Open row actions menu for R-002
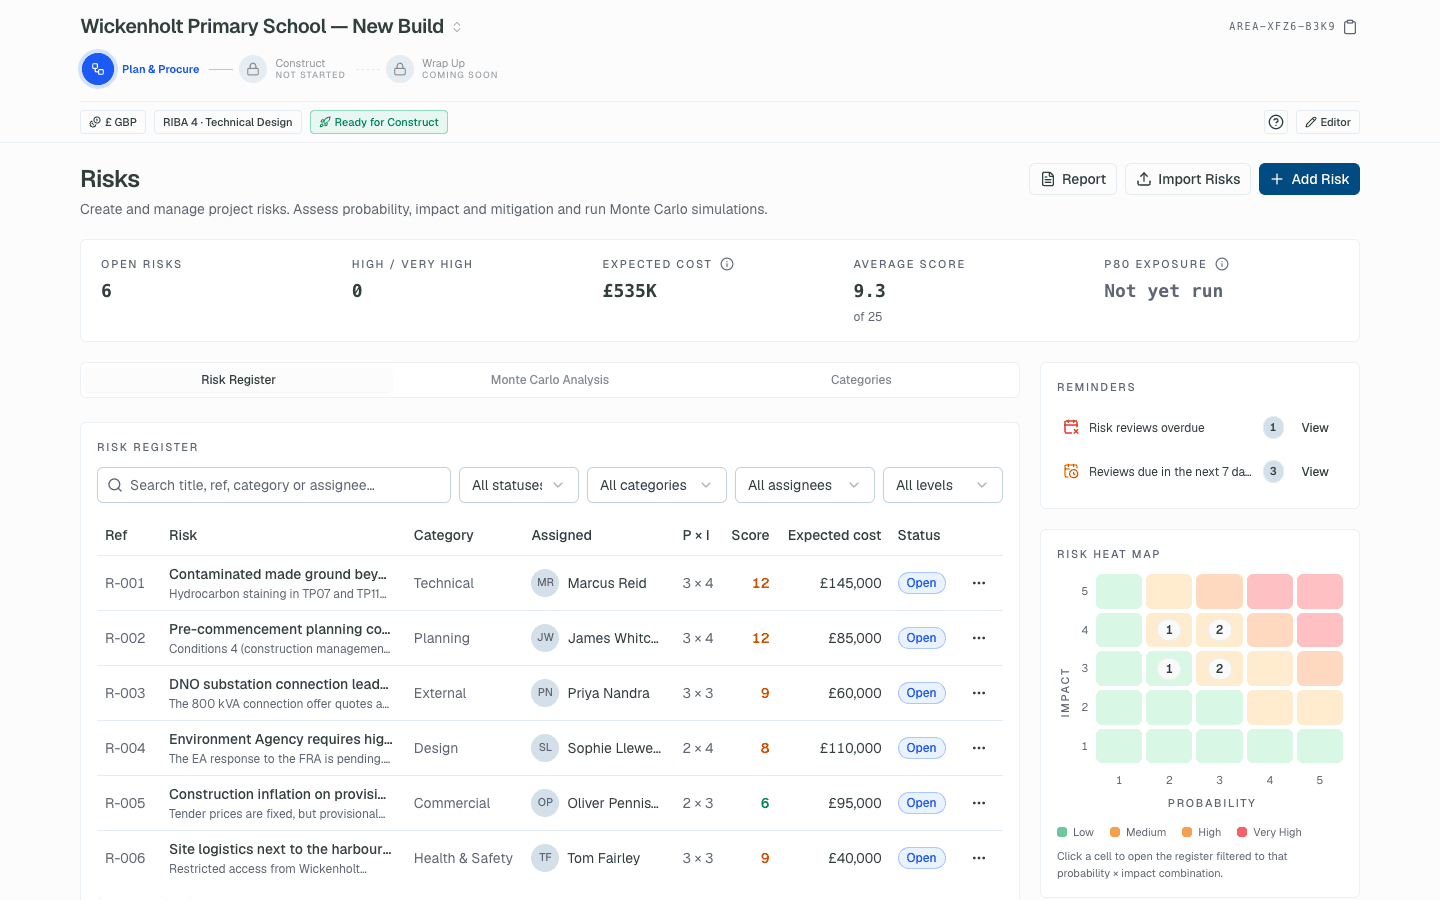 [979, 638]
